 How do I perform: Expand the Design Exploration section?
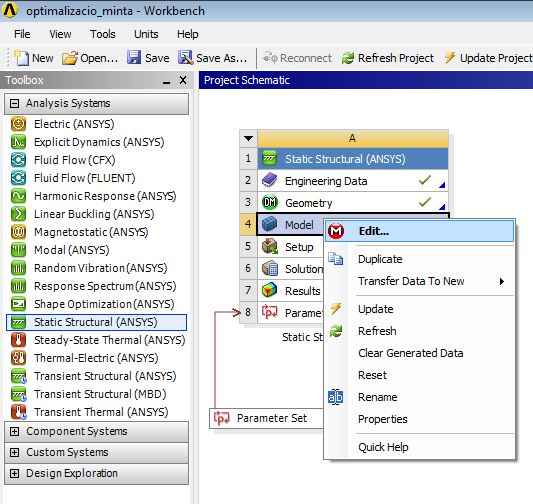[x=14, y=473]
